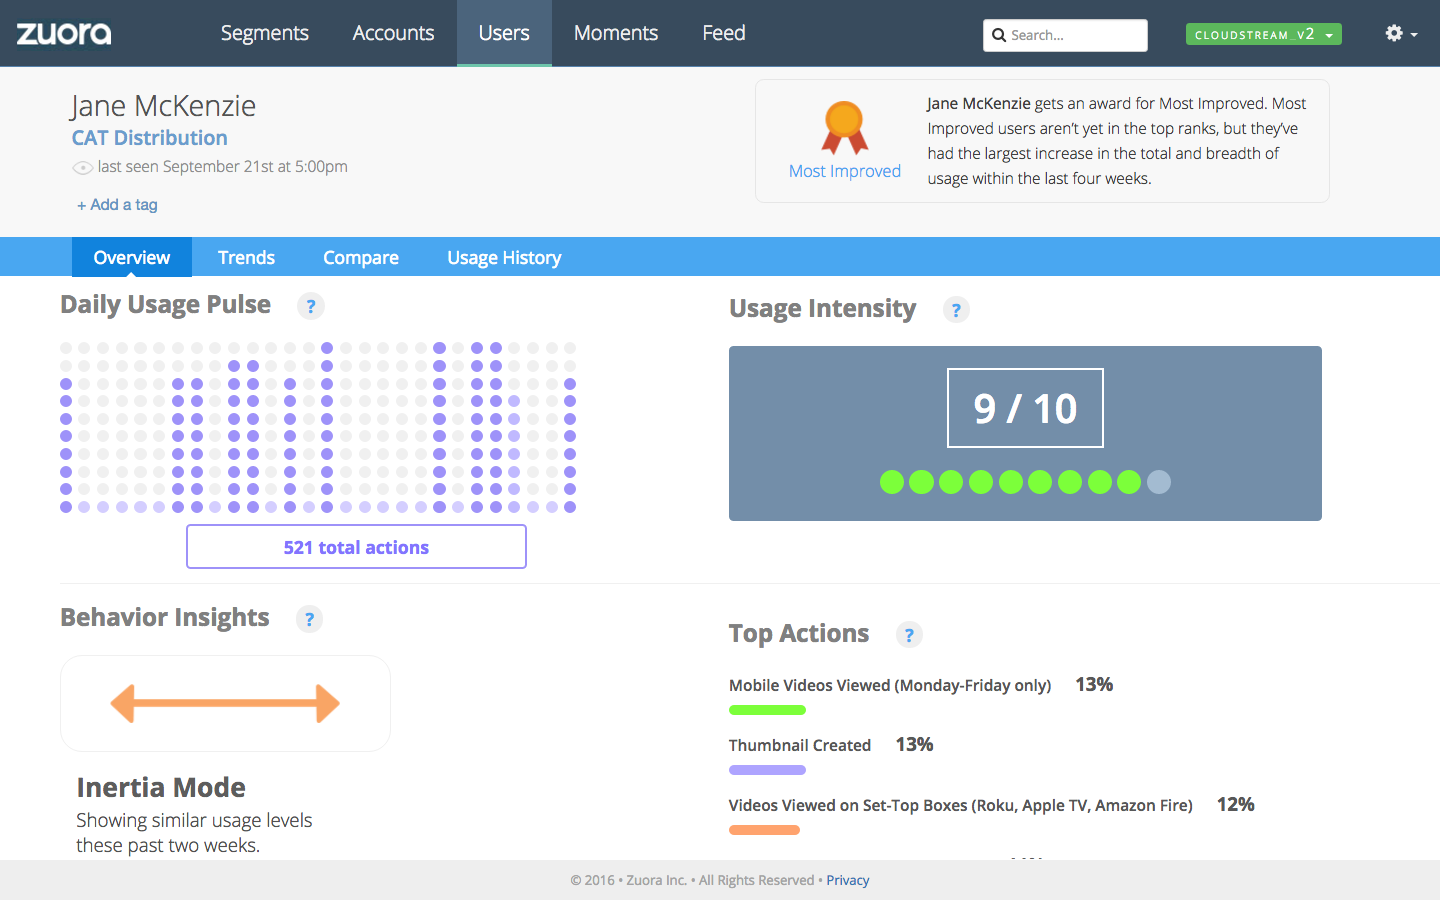The image size is (1440, 900).
Task: Switch to the Trends tab
Action: [246, 258]
